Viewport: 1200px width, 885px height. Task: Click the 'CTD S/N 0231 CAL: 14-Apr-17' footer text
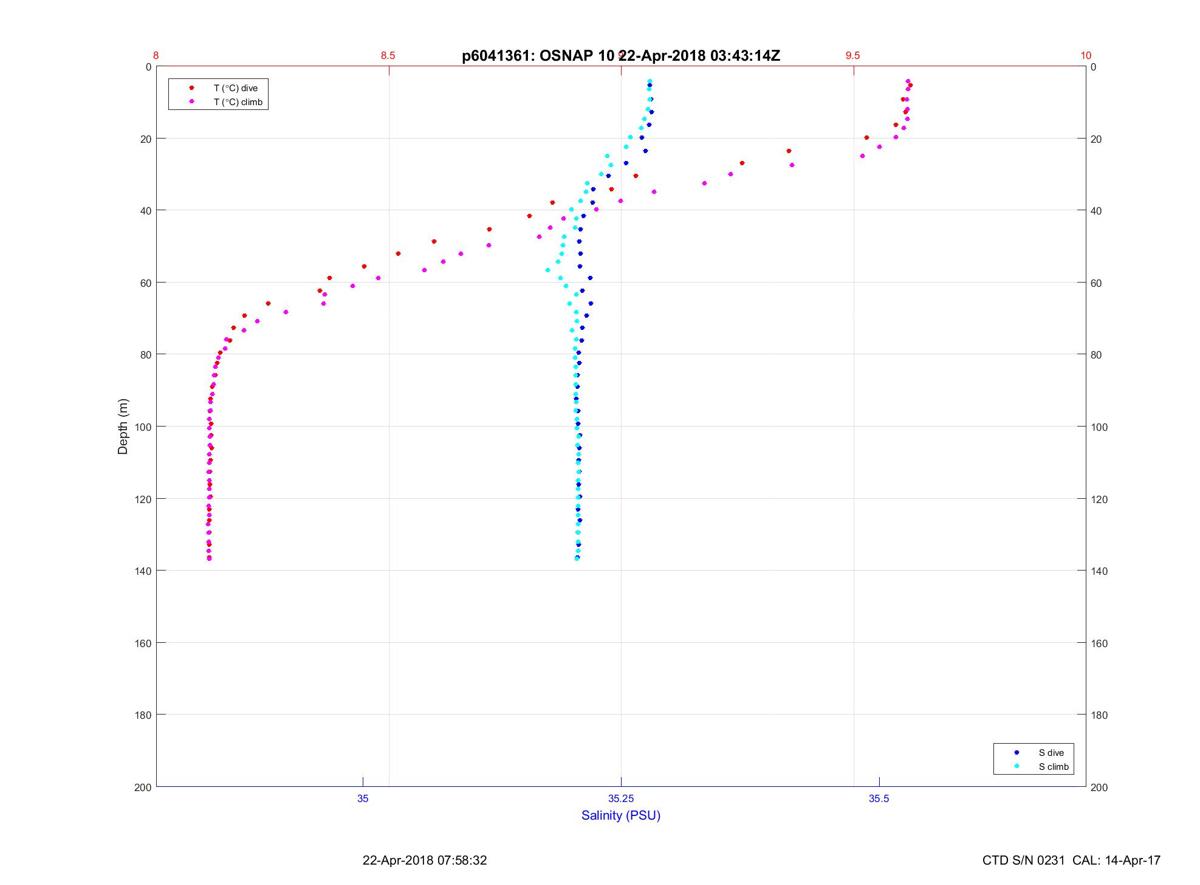click(1071, 860)
